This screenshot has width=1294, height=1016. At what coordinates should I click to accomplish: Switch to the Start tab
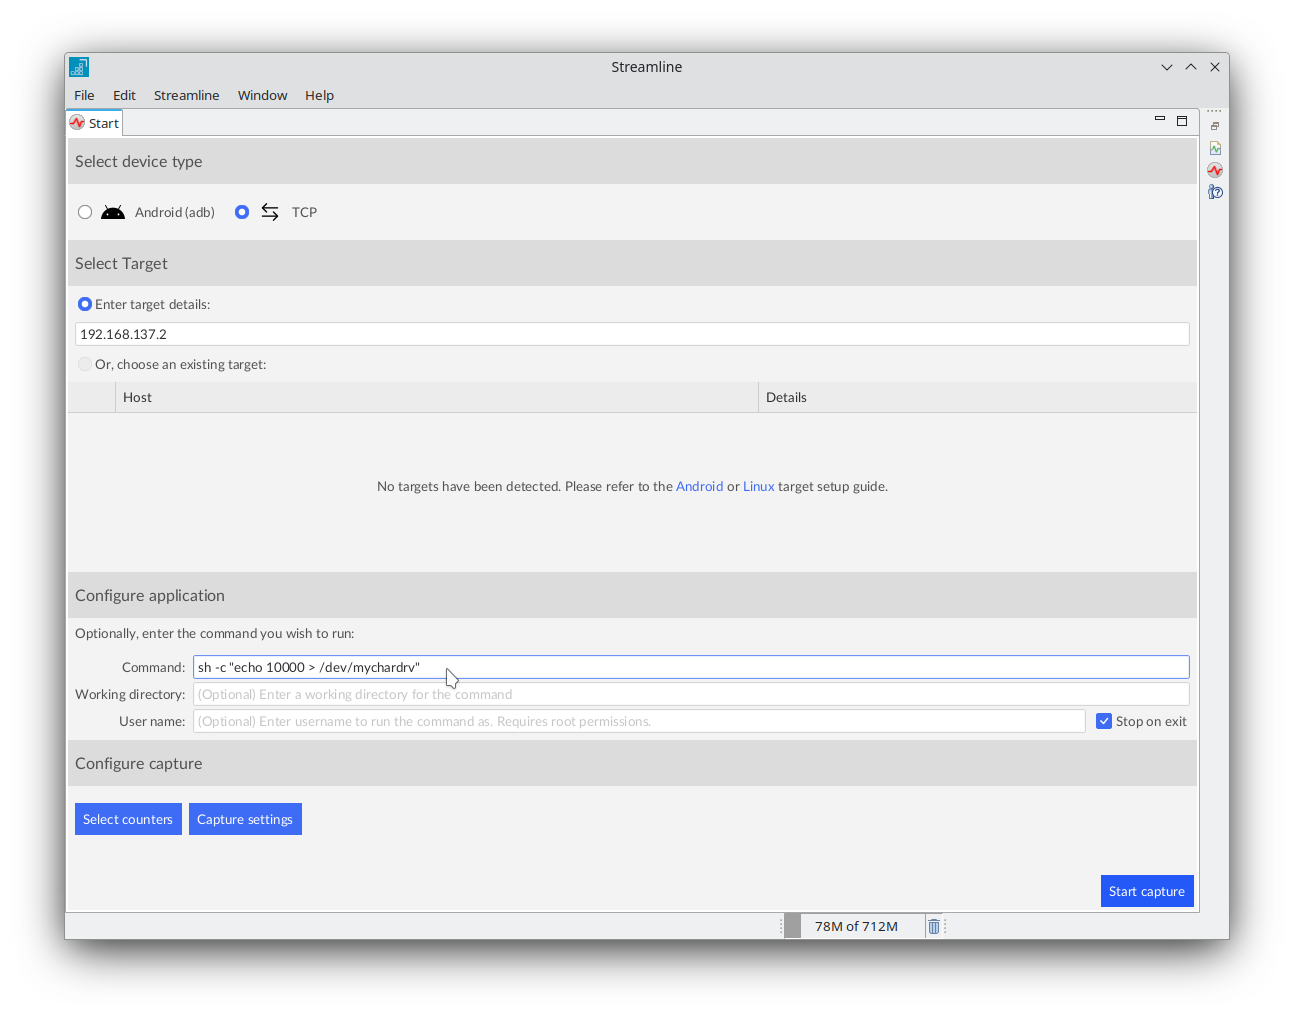point(94,122)
